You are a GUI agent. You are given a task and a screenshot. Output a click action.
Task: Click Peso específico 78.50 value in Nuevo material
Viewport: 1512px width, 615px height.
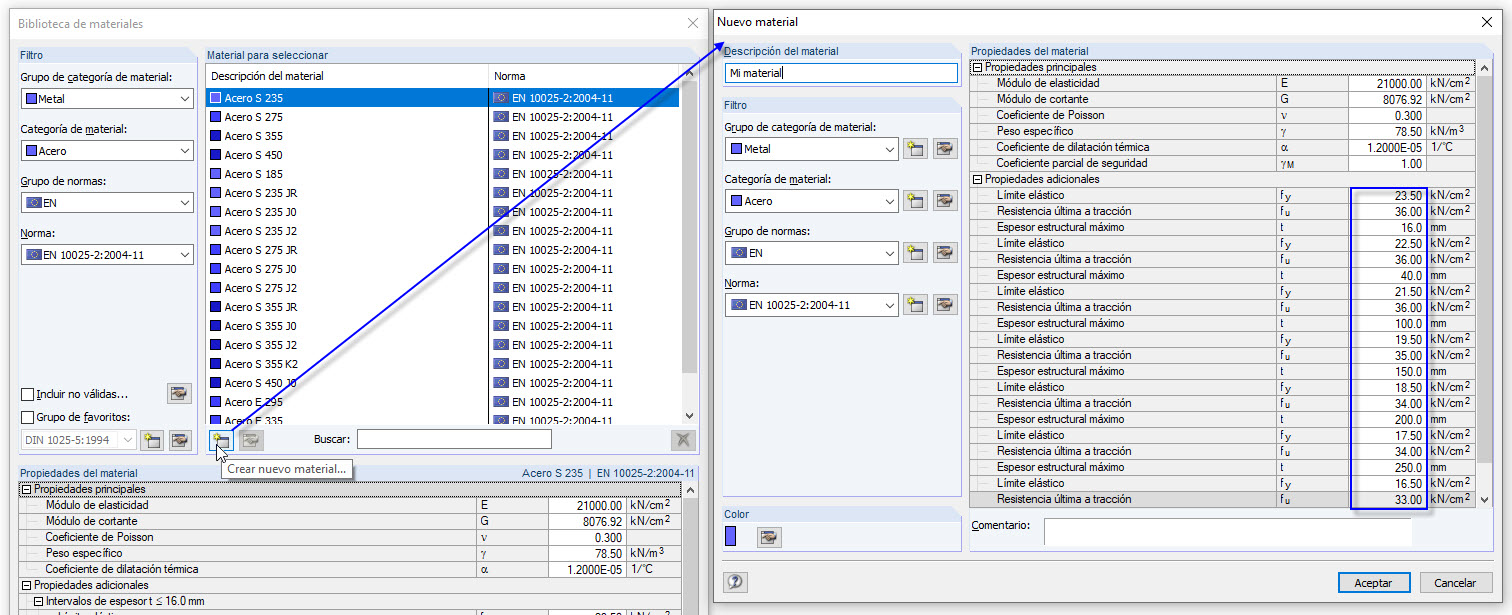tap(1387, 132)
